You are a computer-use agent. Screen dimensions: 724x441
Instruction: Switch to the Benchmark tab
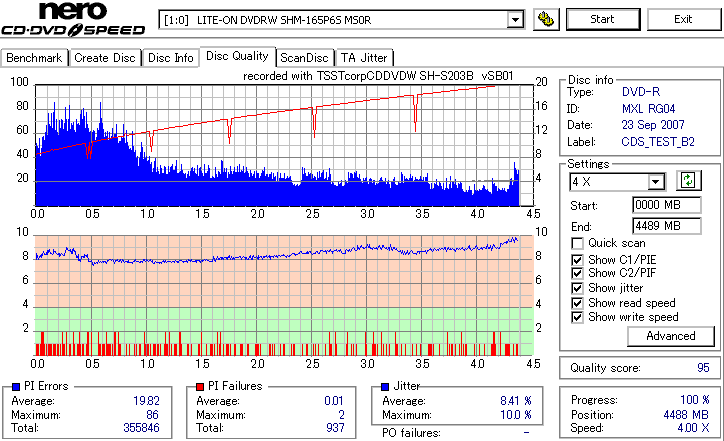click(34, 58)
